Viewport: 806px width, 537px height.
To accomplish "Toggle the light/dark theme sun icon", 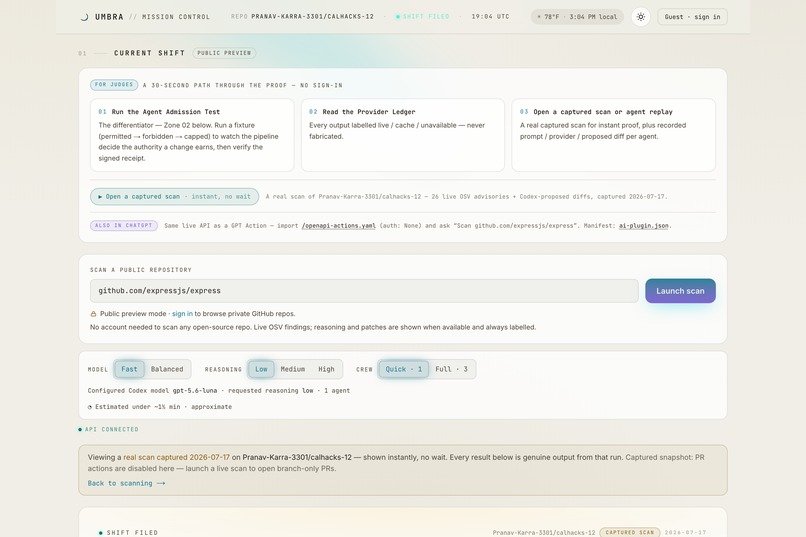I will point(640,17).
